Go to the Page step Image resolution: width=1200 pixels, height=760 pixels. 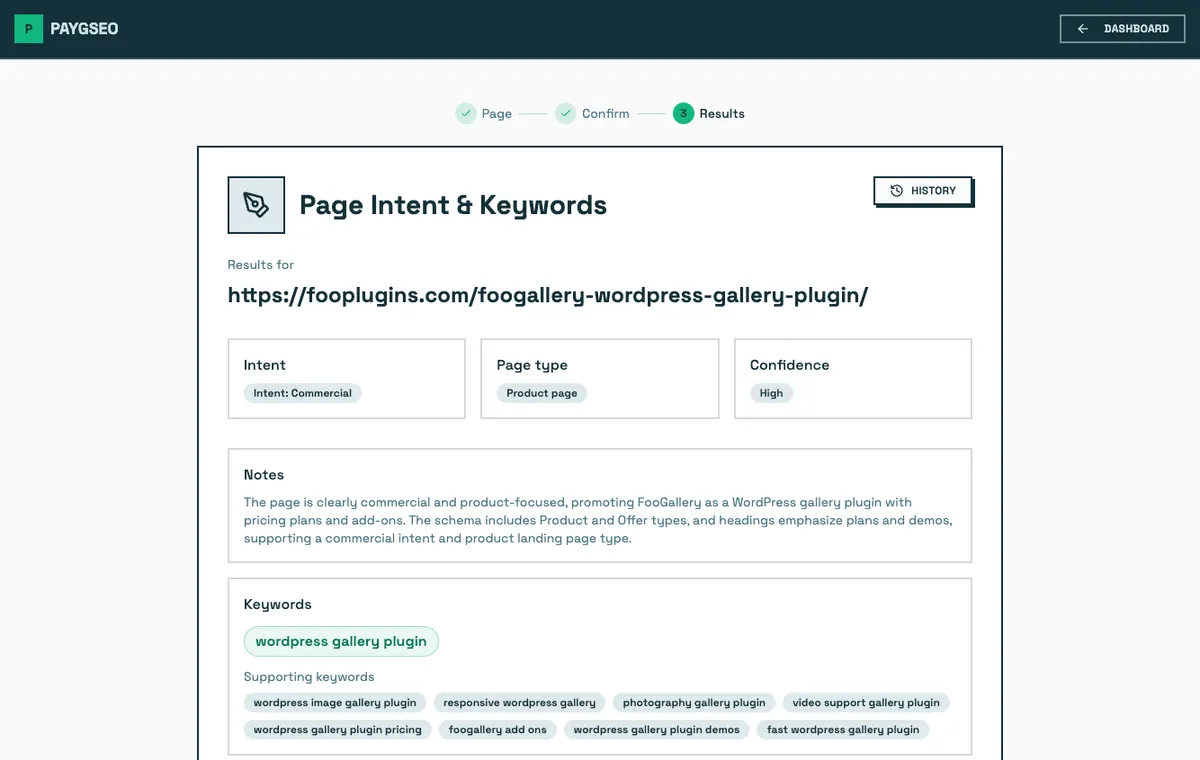497,114
